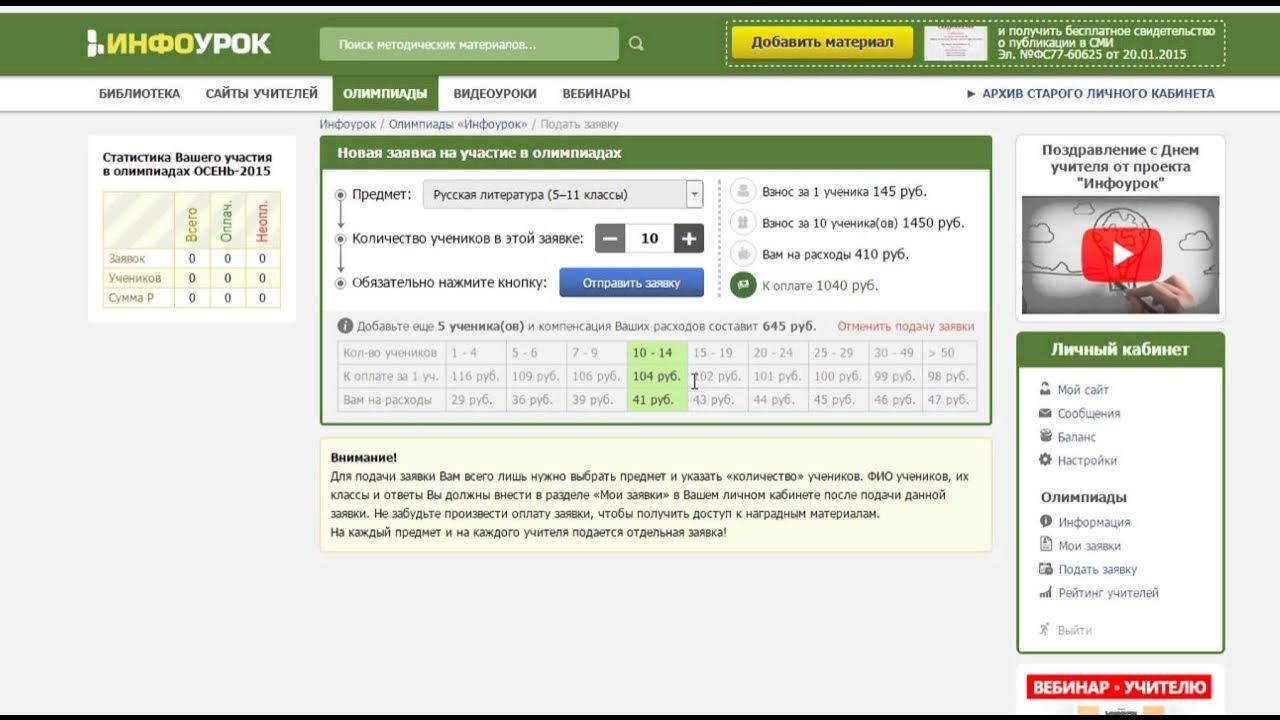
Task: Open the olympiad Информация link
Action: [1095, 522]
